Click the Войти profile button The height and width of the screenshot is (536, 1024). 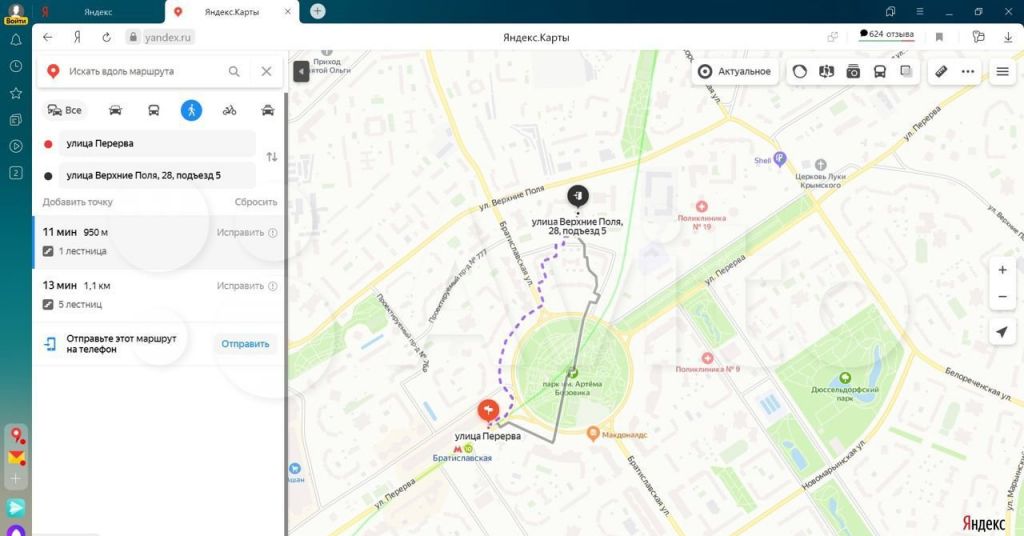[16, 14]
